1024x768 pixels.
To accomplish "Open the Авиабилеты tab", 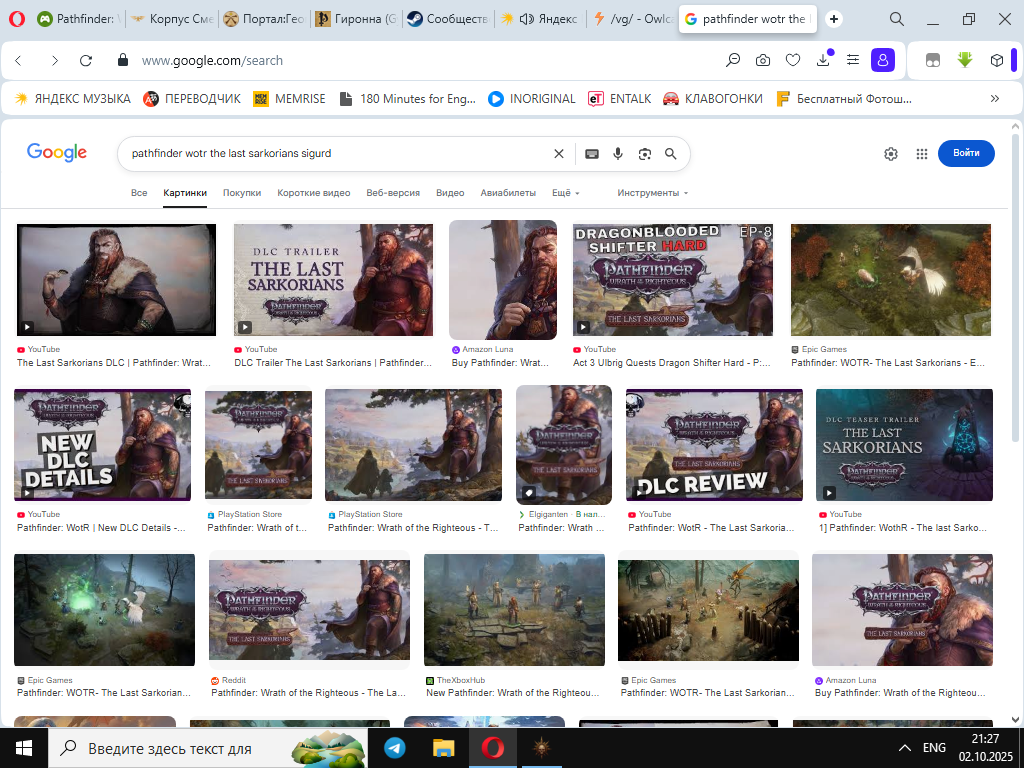I will (508, 193).
